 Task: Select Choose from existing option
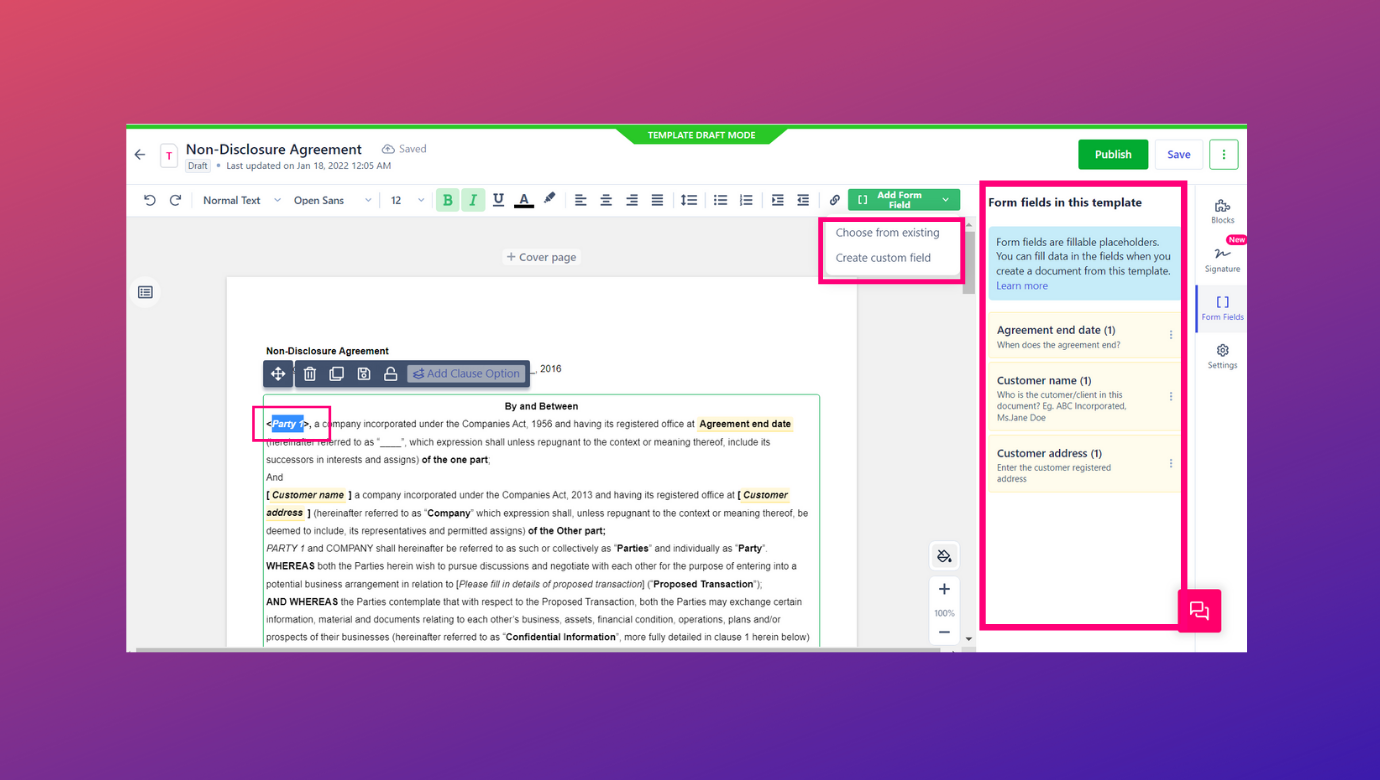point(887,233)
